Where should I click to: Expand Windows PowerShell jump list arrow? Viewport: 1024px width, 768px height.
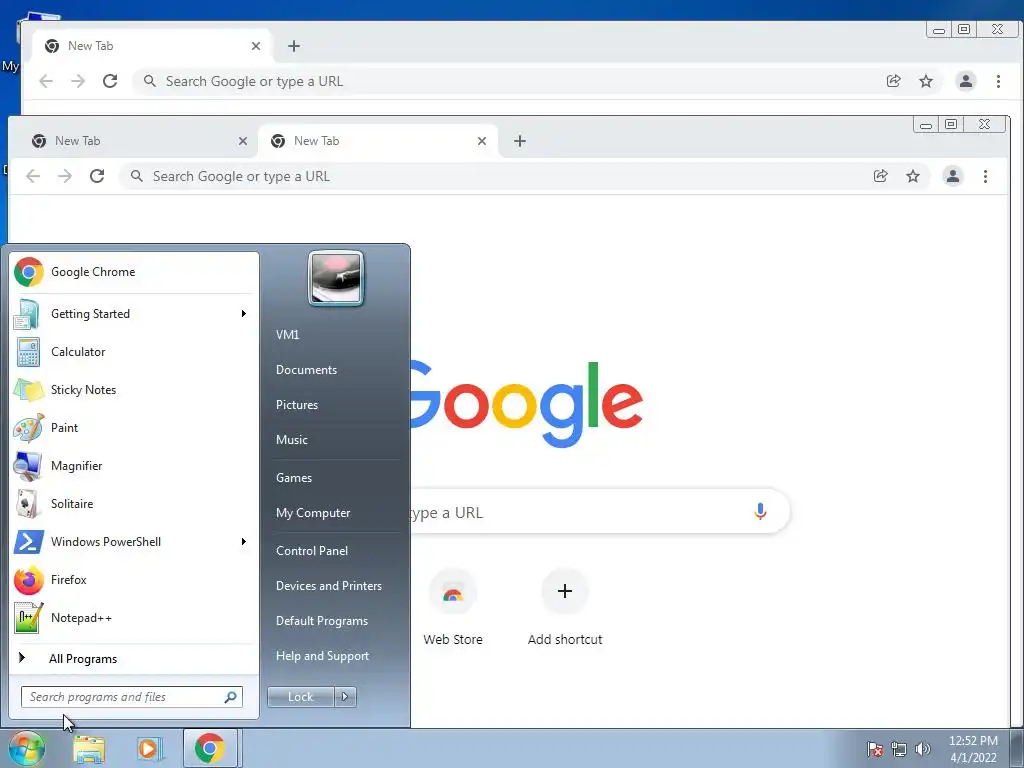244,541
